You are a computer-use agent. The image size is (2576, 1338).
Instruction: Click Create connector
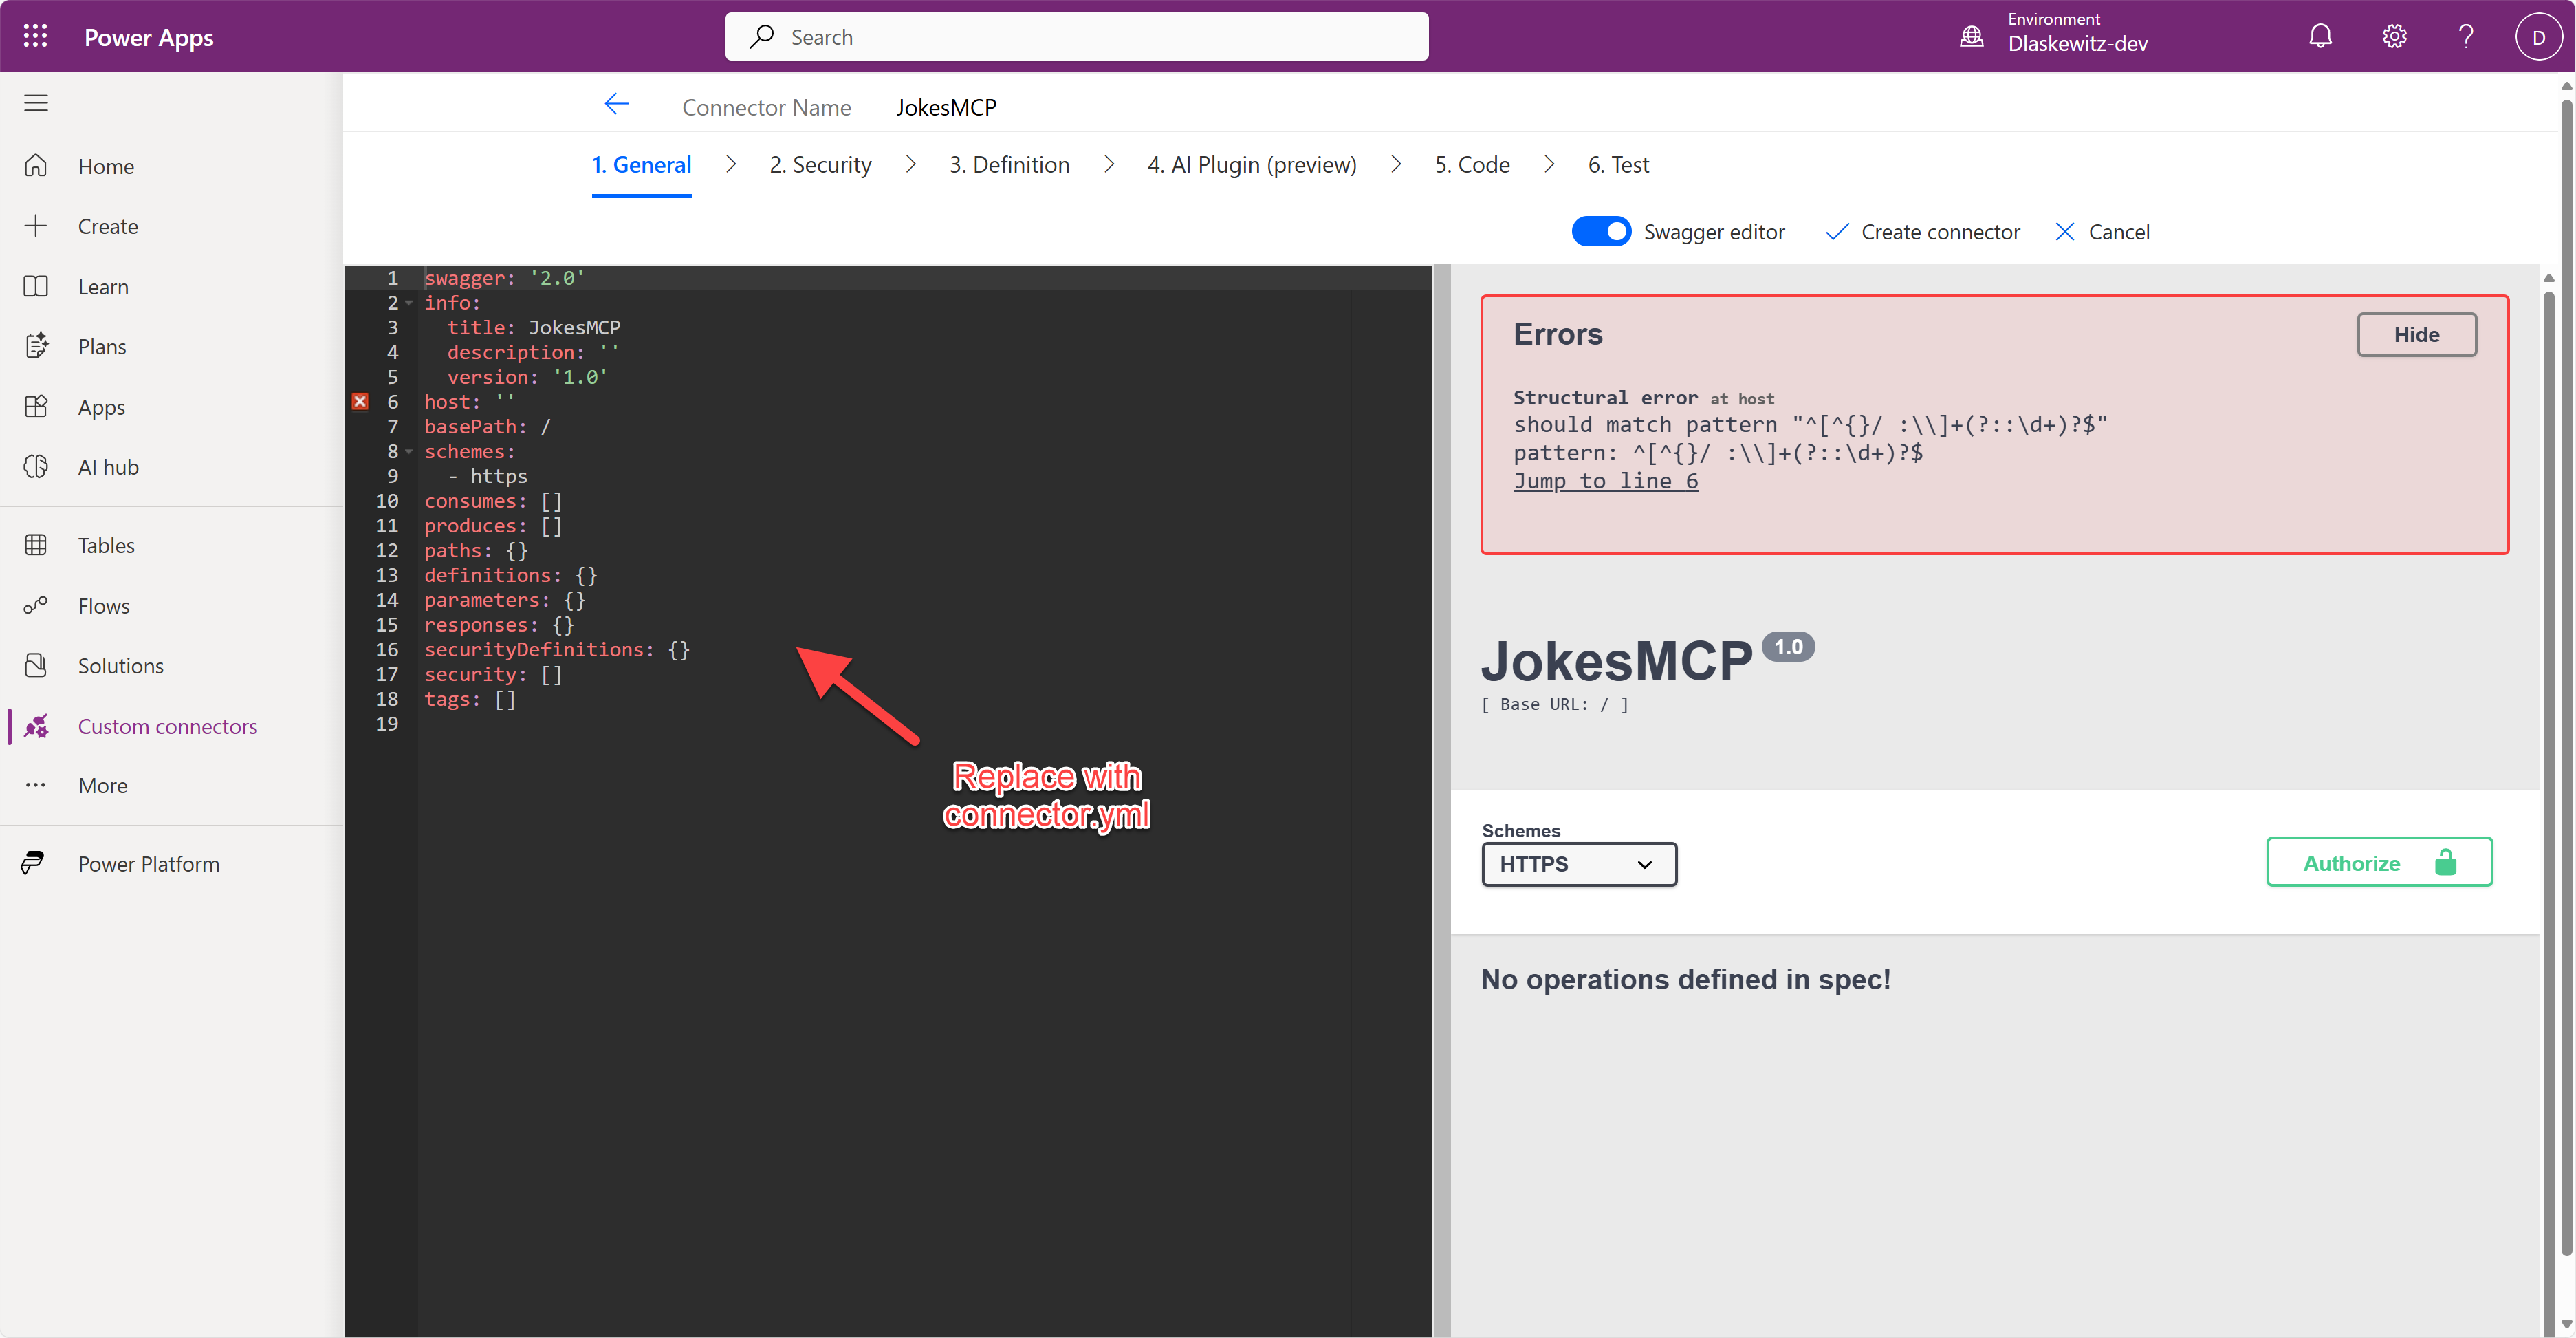click(x=1922, y=232)
